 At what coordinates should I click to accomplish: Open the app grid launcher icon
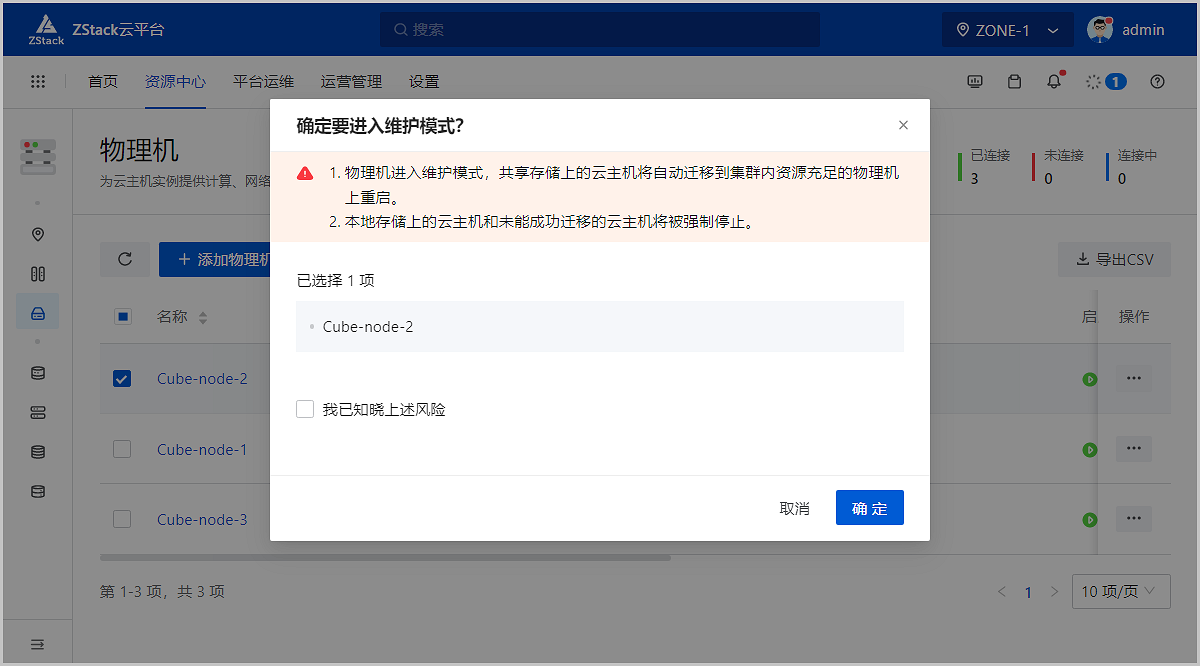pos(38,82)
